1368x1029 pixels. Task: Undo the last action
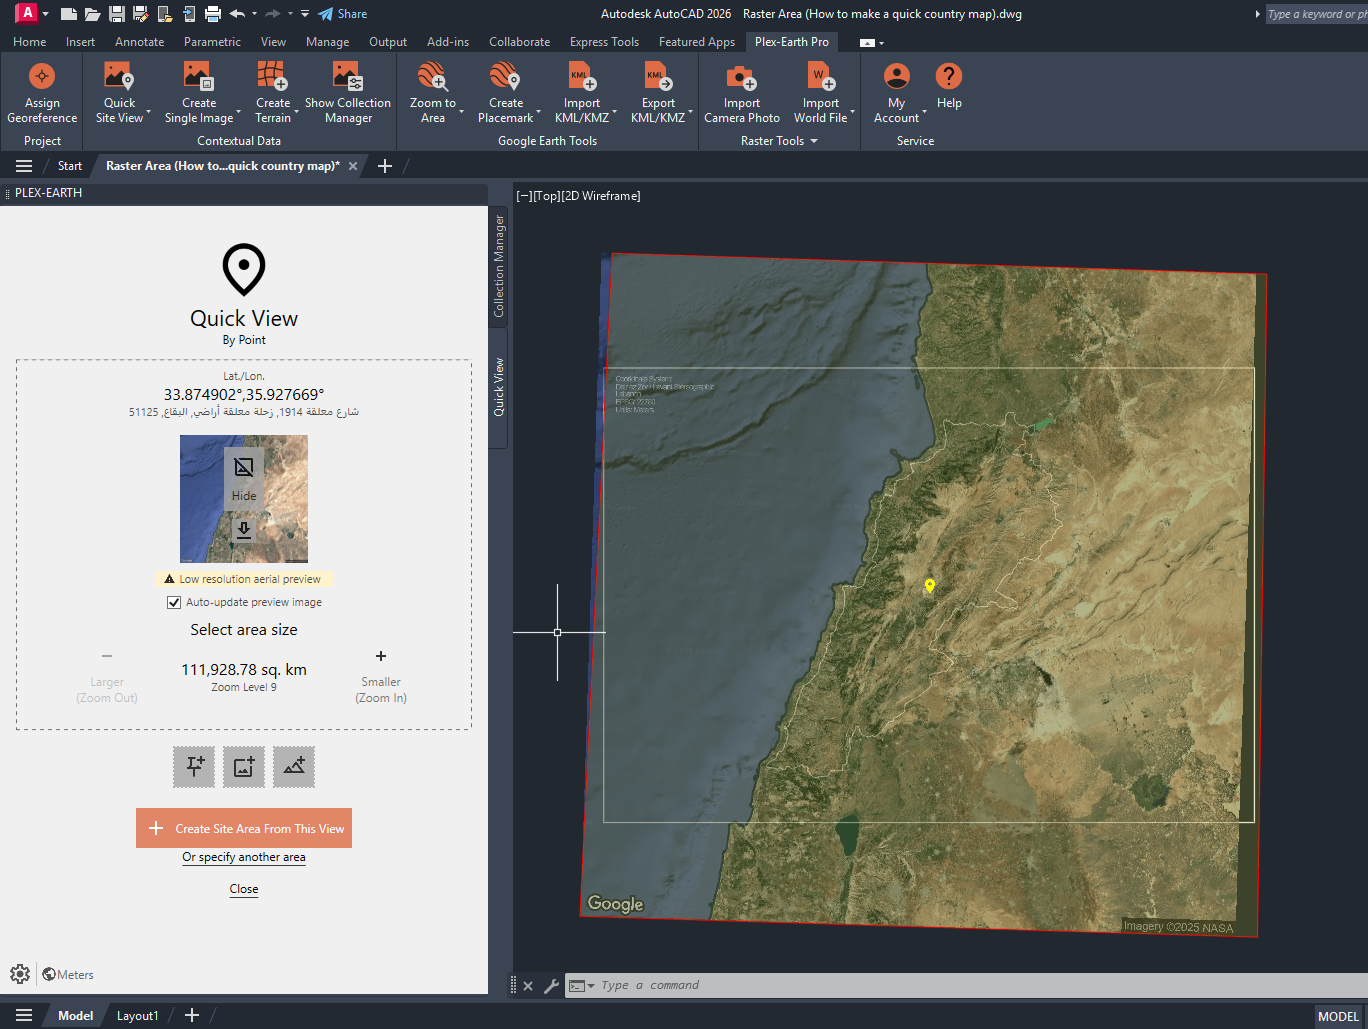(237, 14)
